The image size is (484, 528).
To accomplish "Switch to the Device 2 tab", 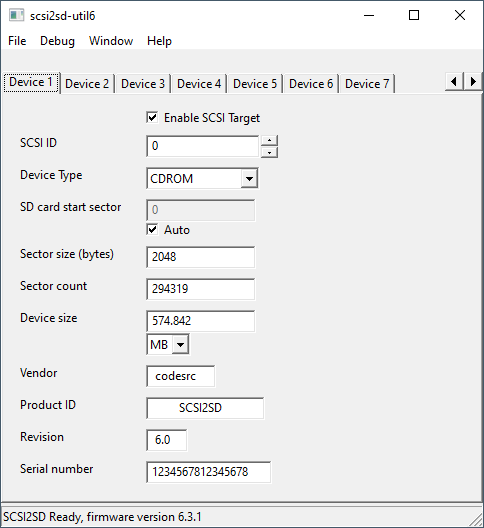I will [x=87, y=84].
